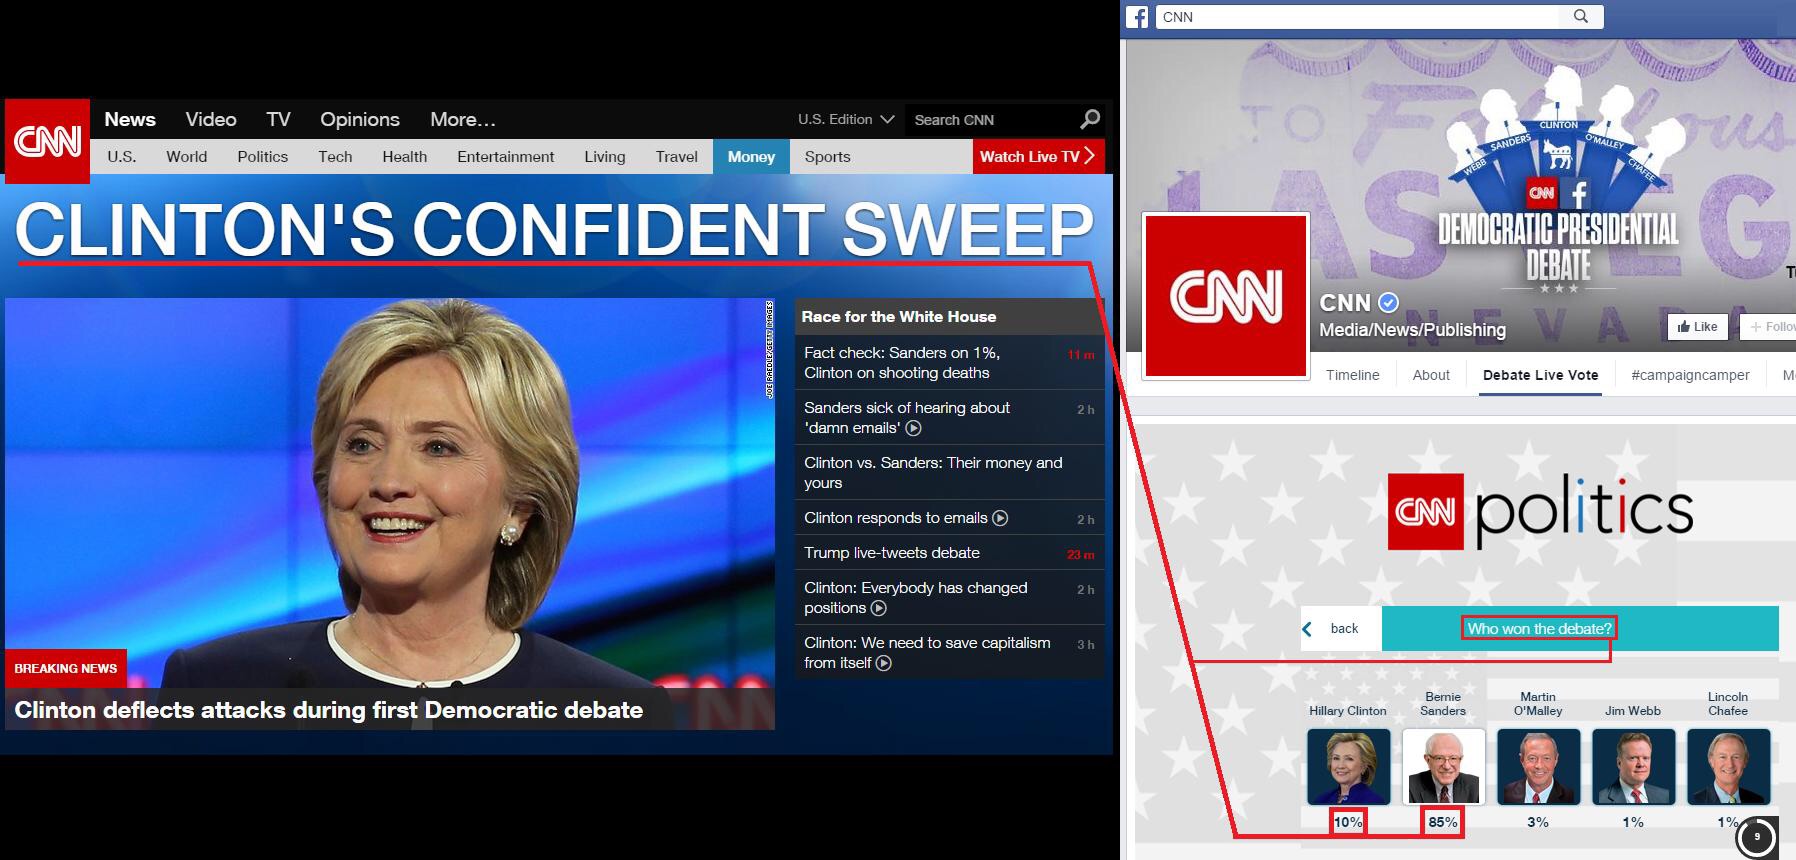Viewport: 1796px width, 860px height.
Task: Go to the Politics subsection
Action: tap(263, 157)
